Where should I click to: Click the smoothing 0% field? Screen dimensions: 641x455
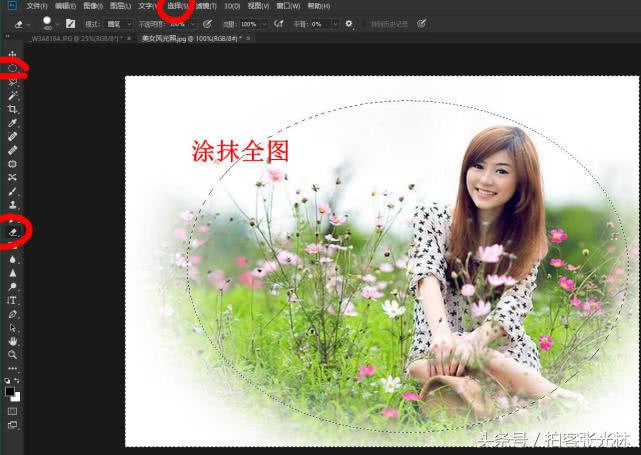(x=320, y=25)
